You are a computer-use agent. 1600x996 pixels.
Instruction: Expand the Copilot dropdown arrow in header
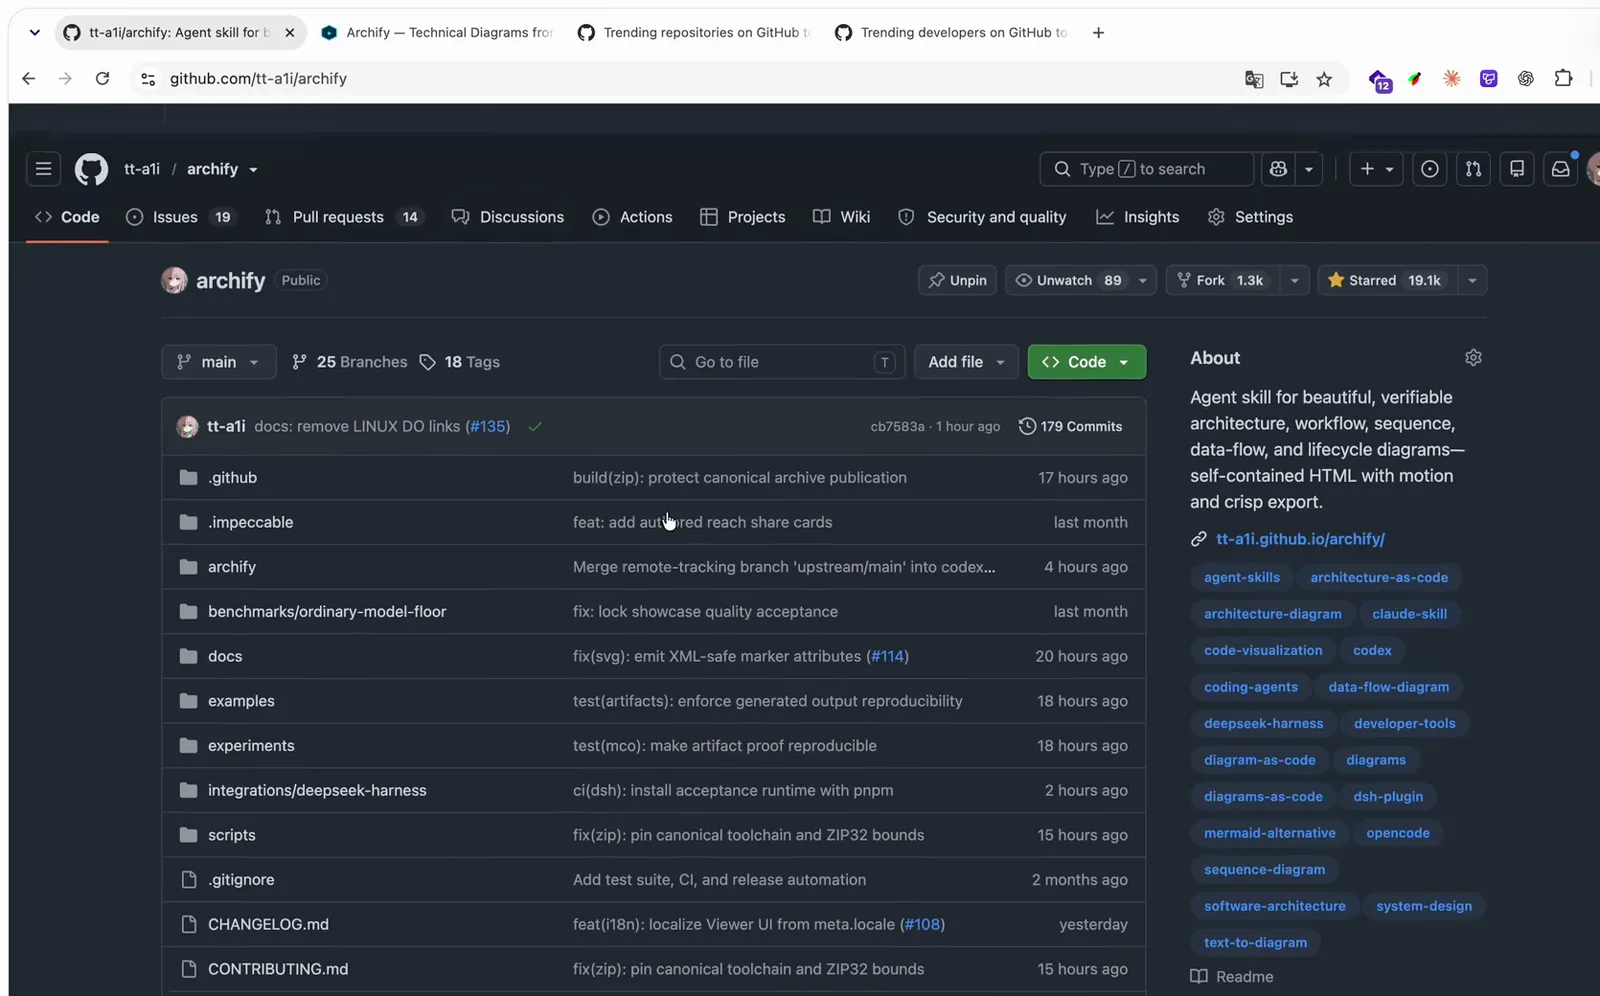pos(1309,169)
